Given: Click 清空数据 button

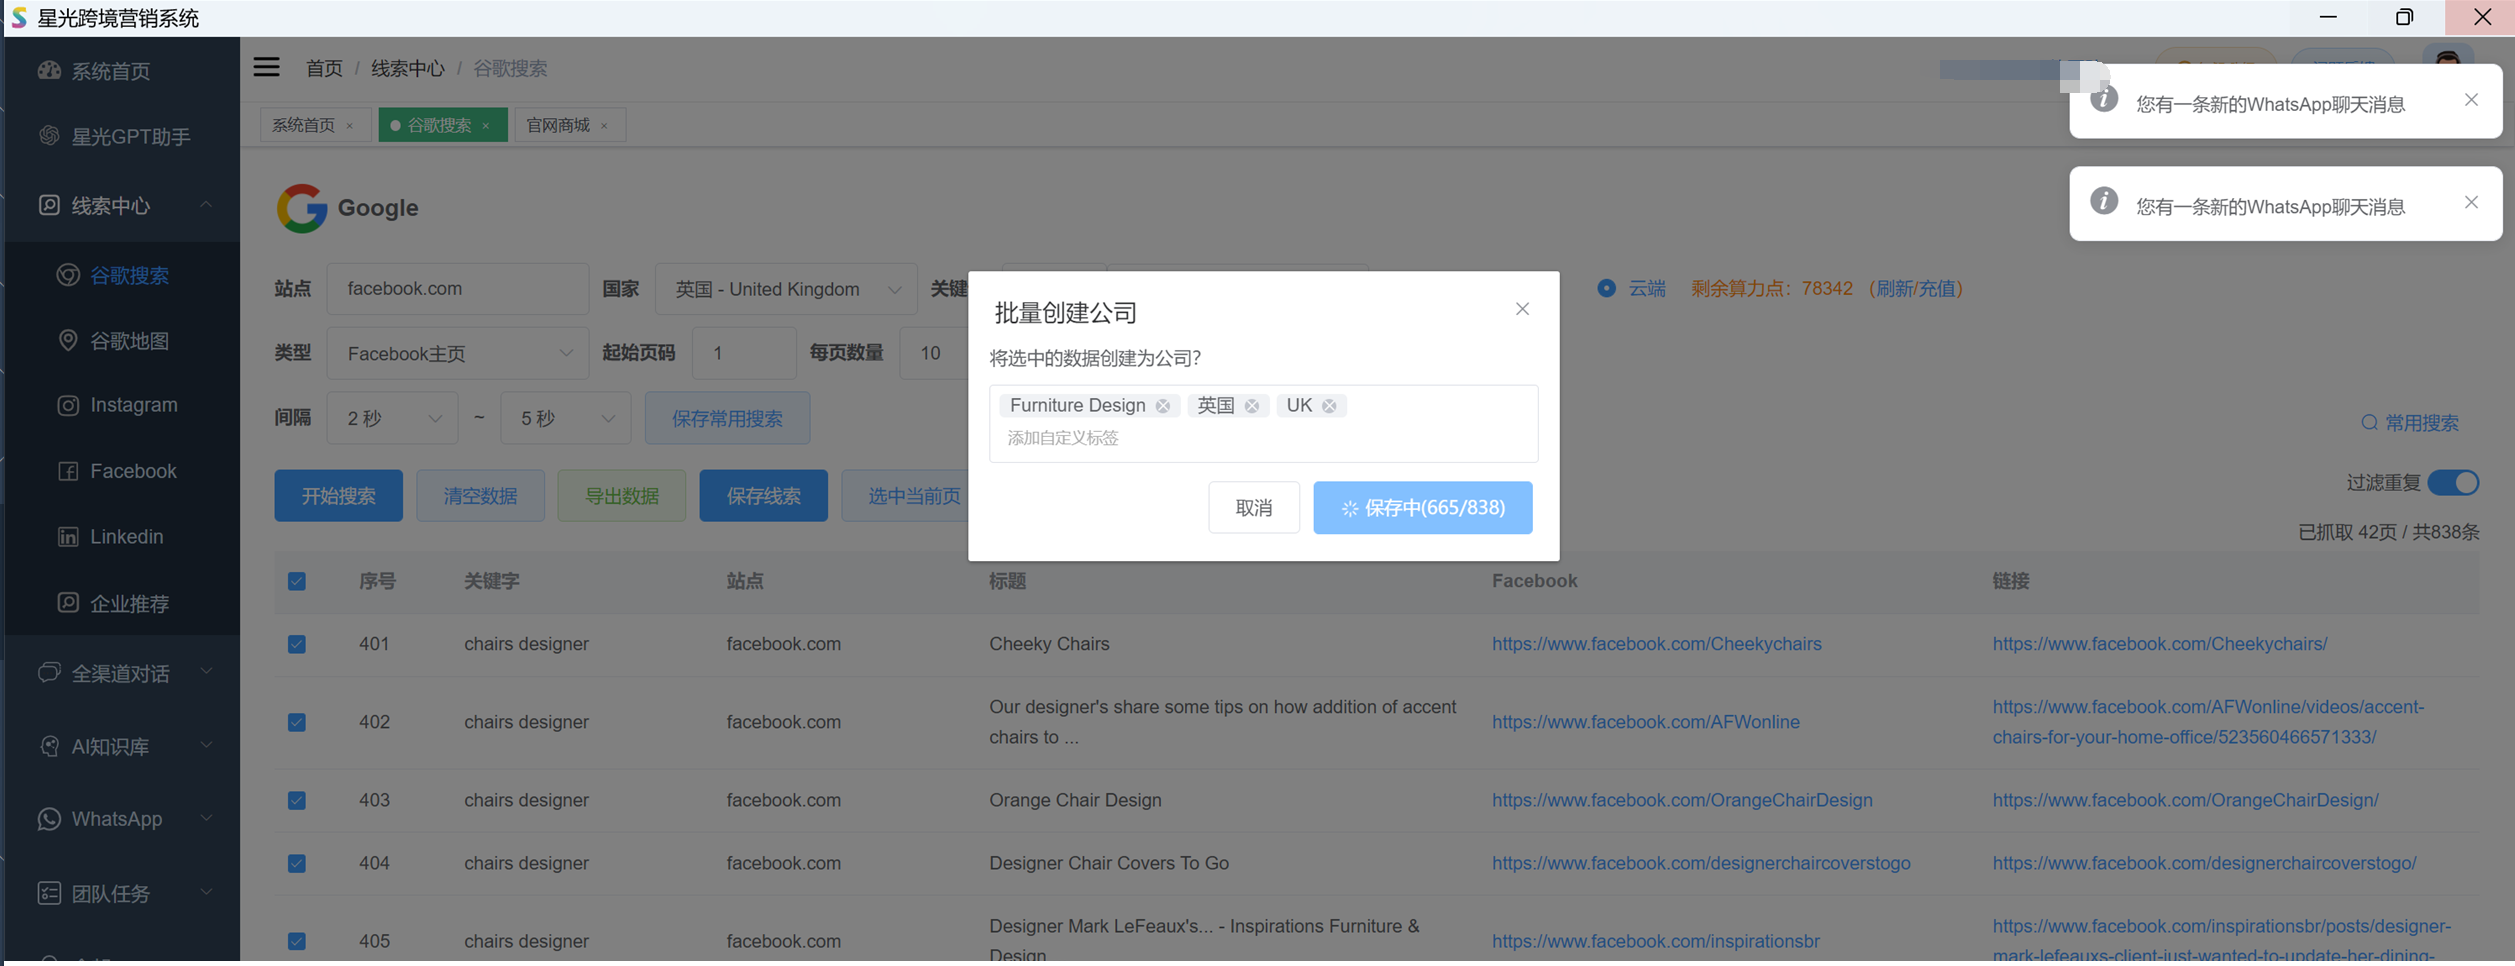Looking at the screenshot, I should coord(480,496).
